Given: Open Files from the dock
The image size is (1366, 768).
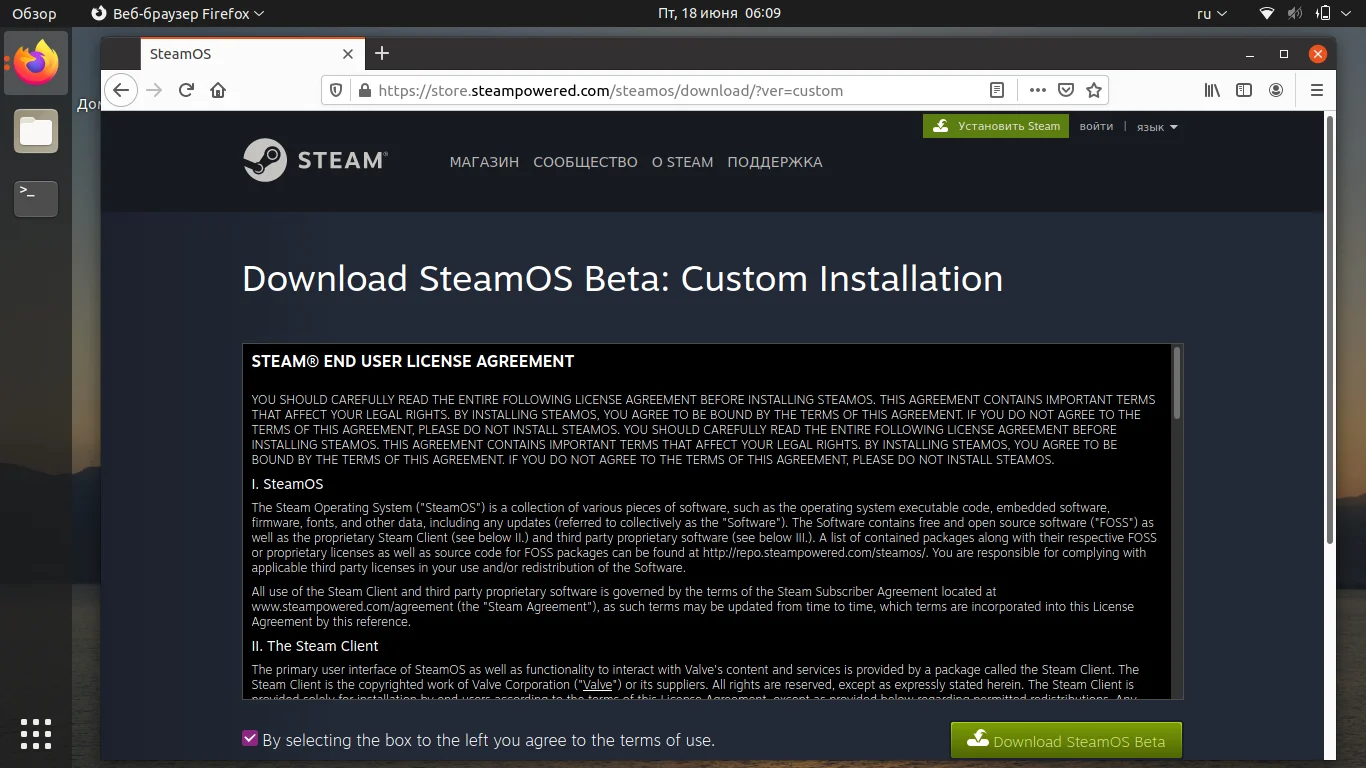Looking at the screenshot, I should click(36, 131).
